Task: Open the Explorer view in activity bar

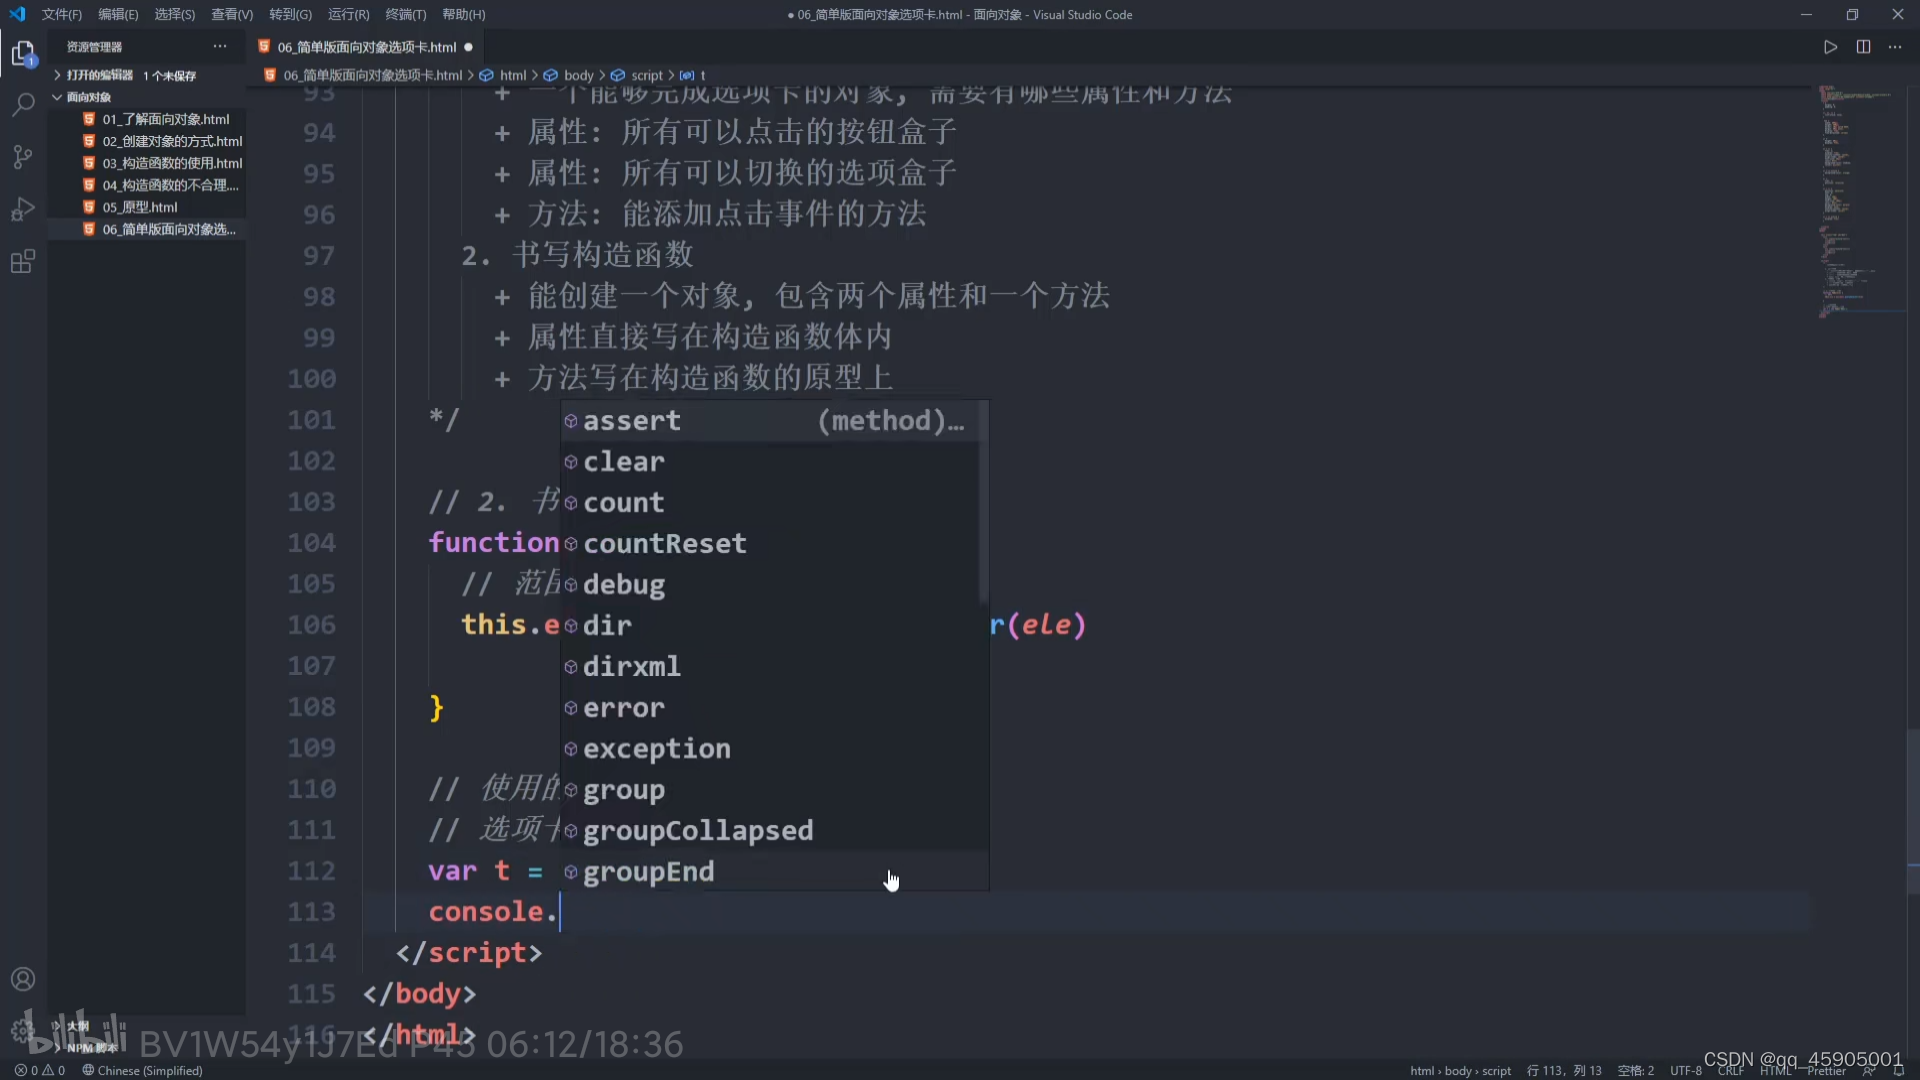Action: [23, 53]
